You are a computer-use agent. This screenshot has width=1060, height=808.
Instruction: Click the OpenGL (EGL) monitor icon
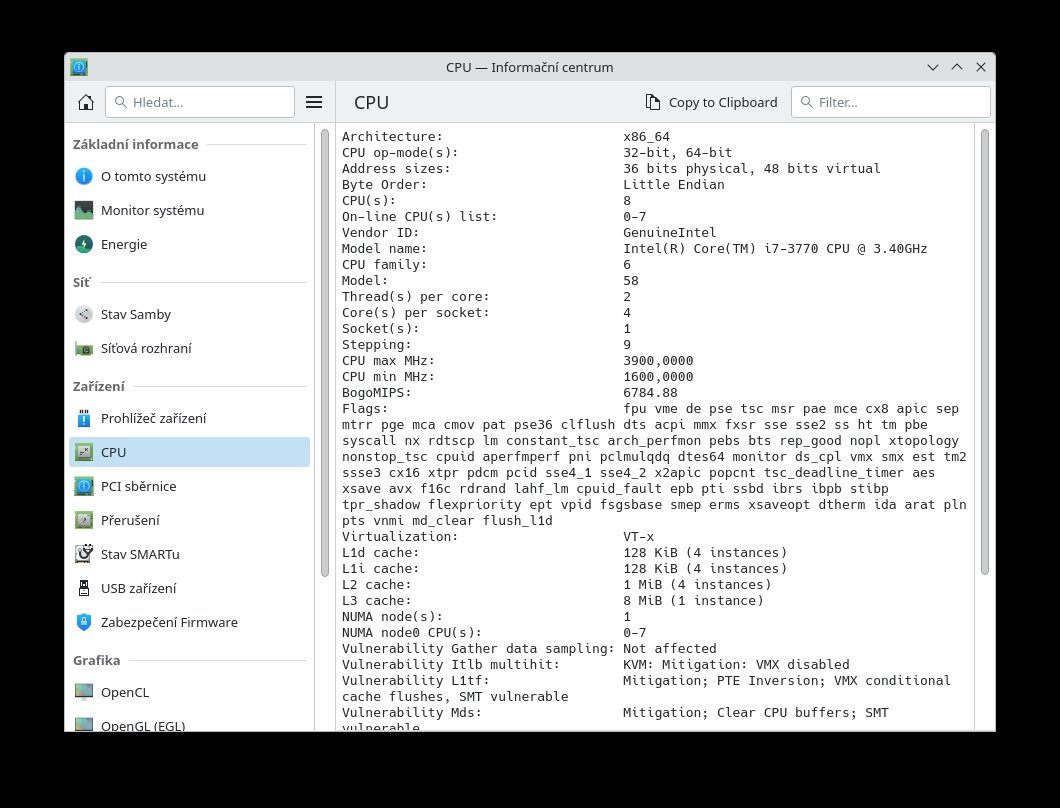(x=84, y=725)
